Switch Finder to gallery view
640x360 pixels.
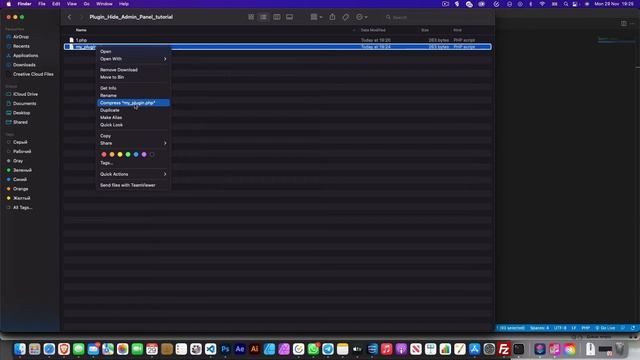(289, 17)
